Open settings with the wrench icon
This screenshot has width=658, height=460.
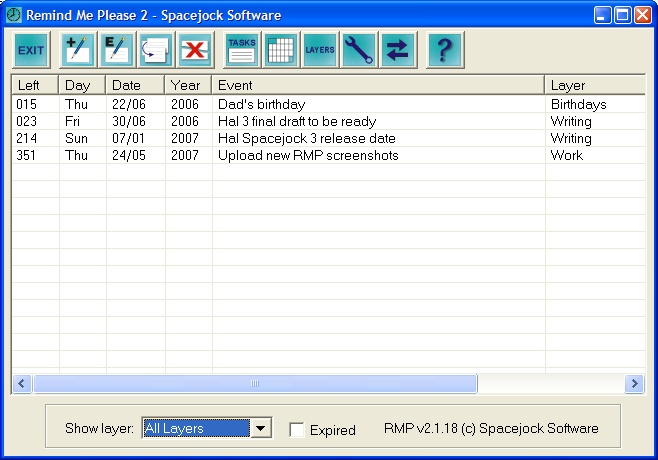point(358,49)
